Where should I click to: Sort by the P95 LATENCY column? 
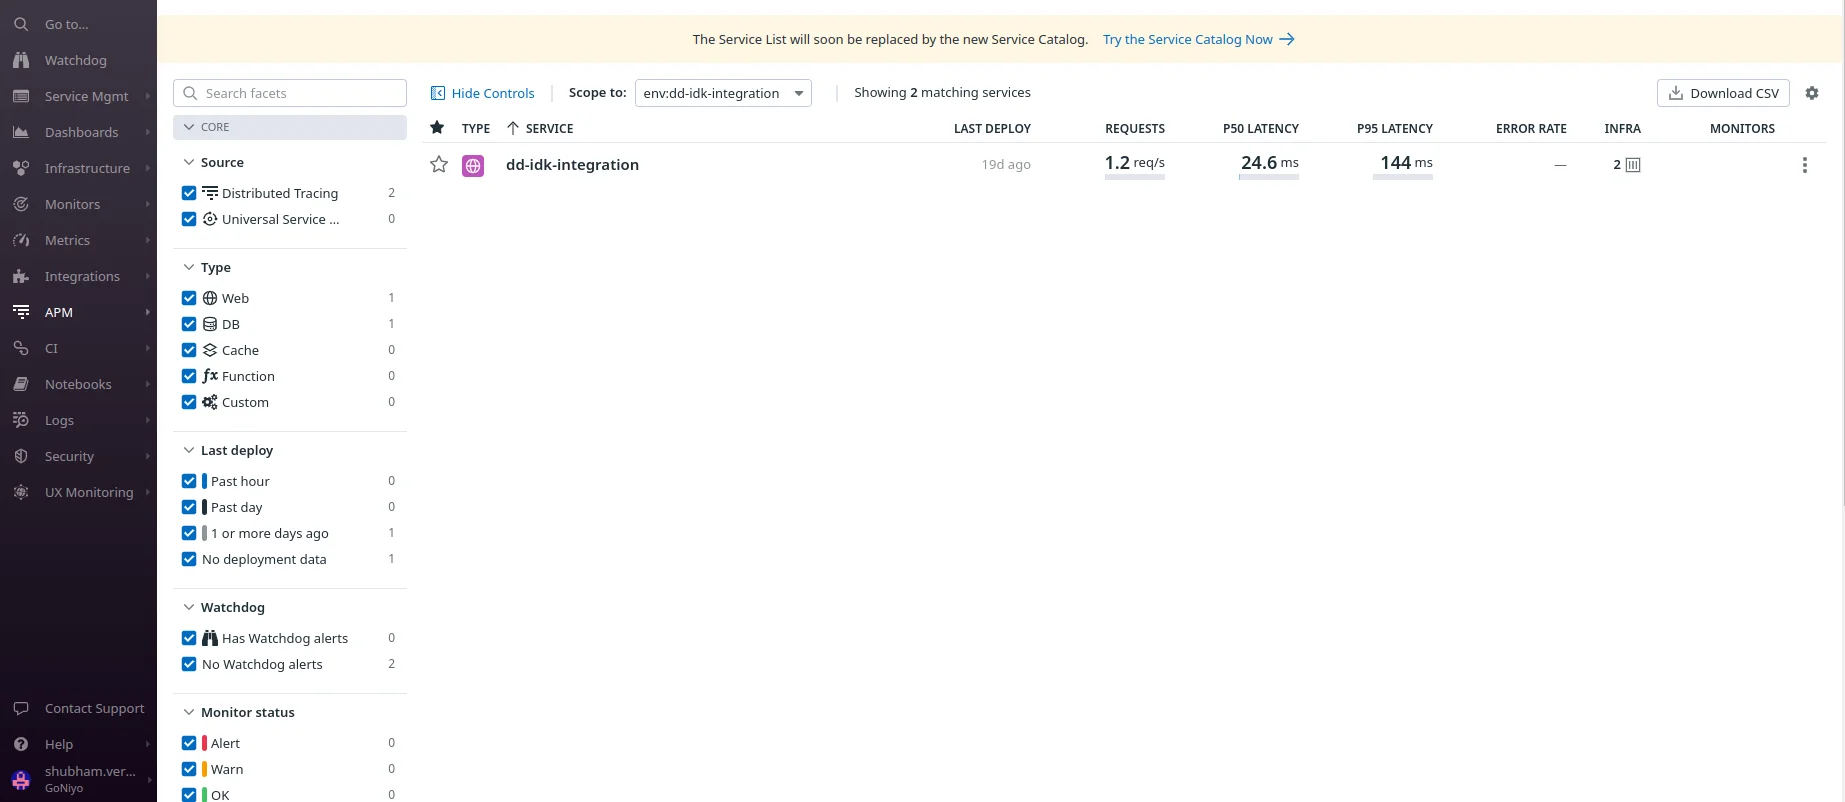pyautogui.click(x=1394, y=128)
